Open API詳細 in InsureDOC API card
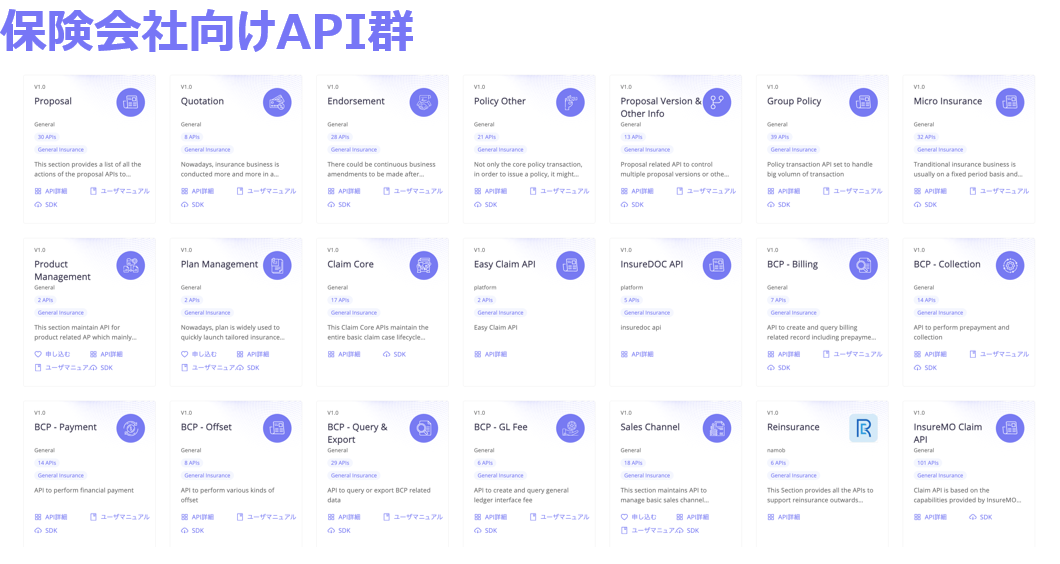The height and width of the screenshot is (564, 1060). 637,354
